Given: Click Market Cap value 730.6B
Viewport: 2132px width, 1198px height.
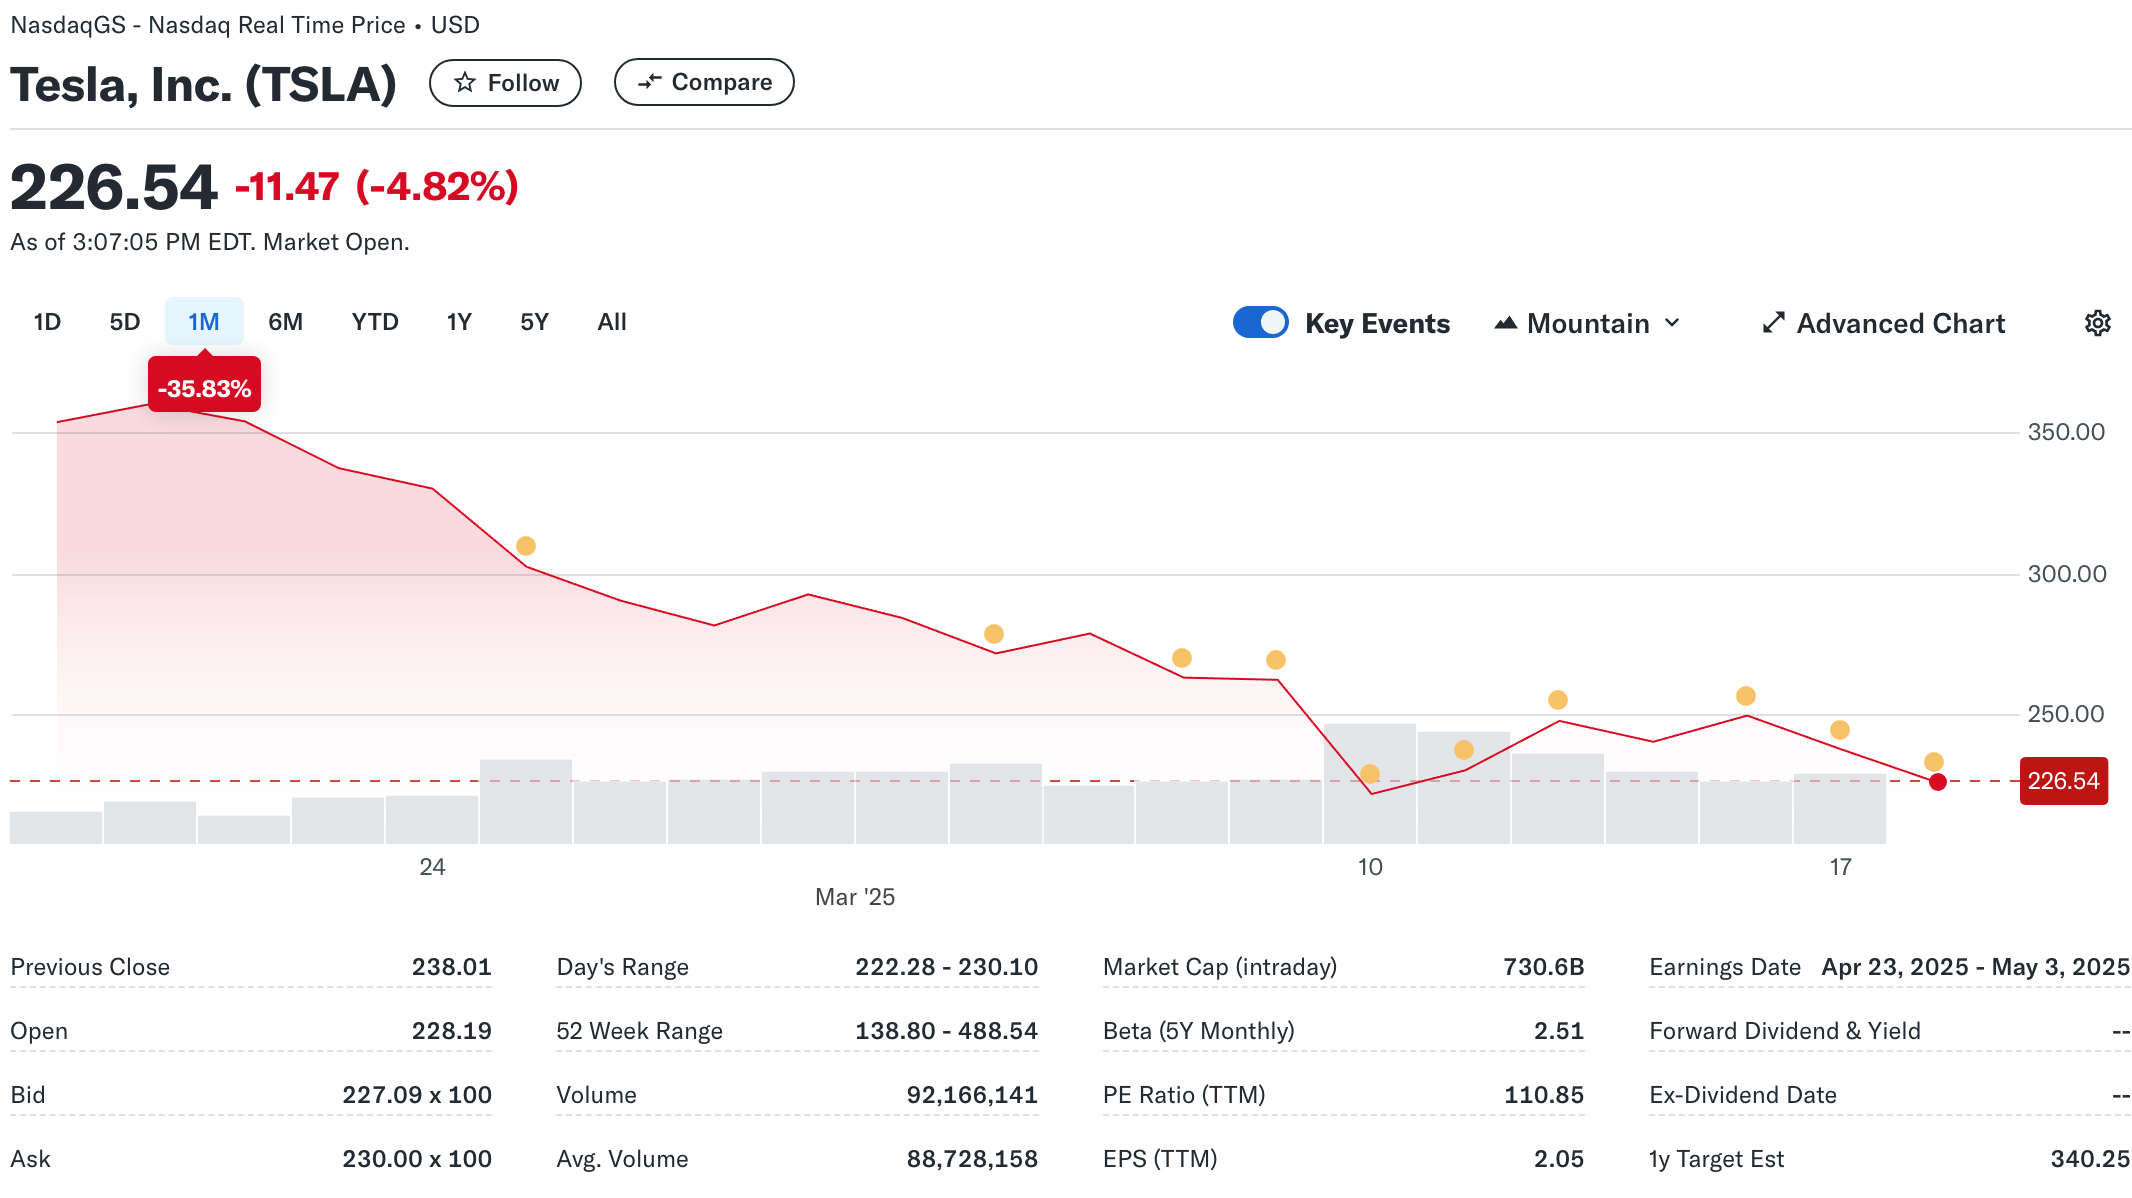Looking at the screenshot, I should click(x=1544, y=967).
